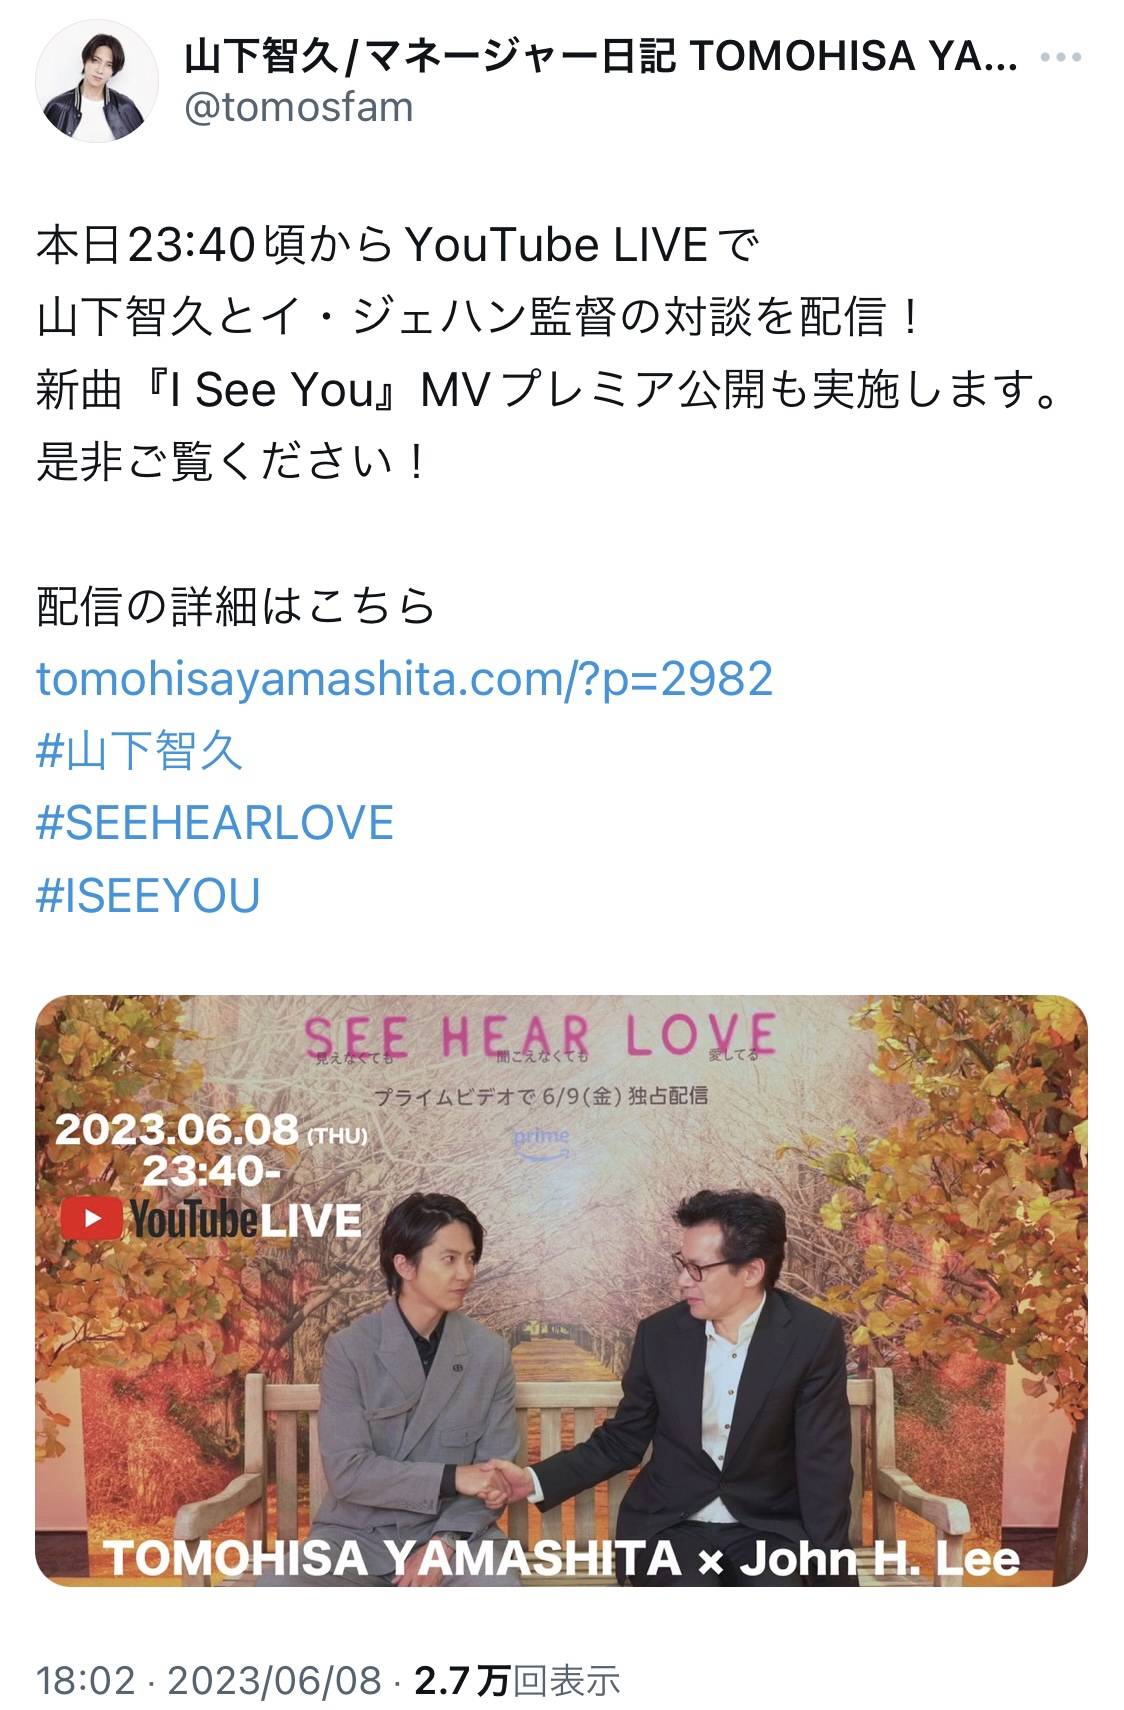The height and width of the screenshot is (1710, 1124).
Task: Click the 配信の詳細はこちら text line
Action: 236,606
